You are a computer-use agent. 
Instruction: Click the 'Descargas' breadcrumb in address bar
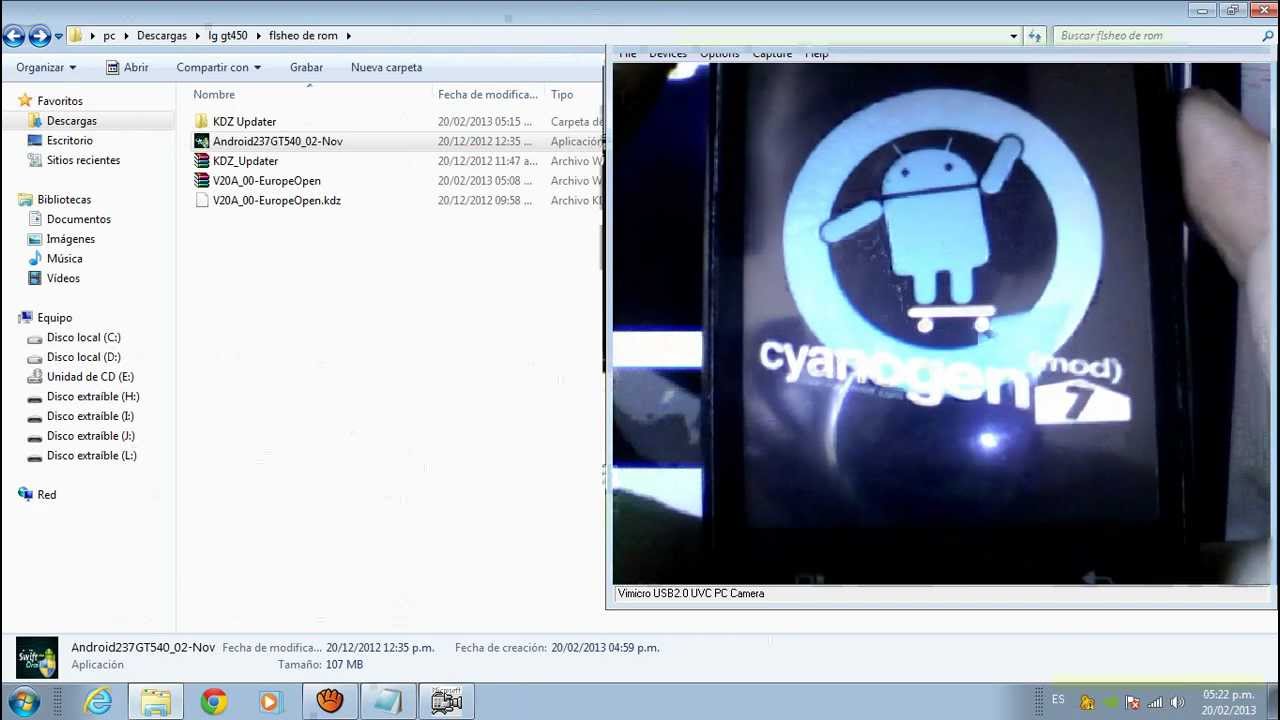(x=162, y=36)
